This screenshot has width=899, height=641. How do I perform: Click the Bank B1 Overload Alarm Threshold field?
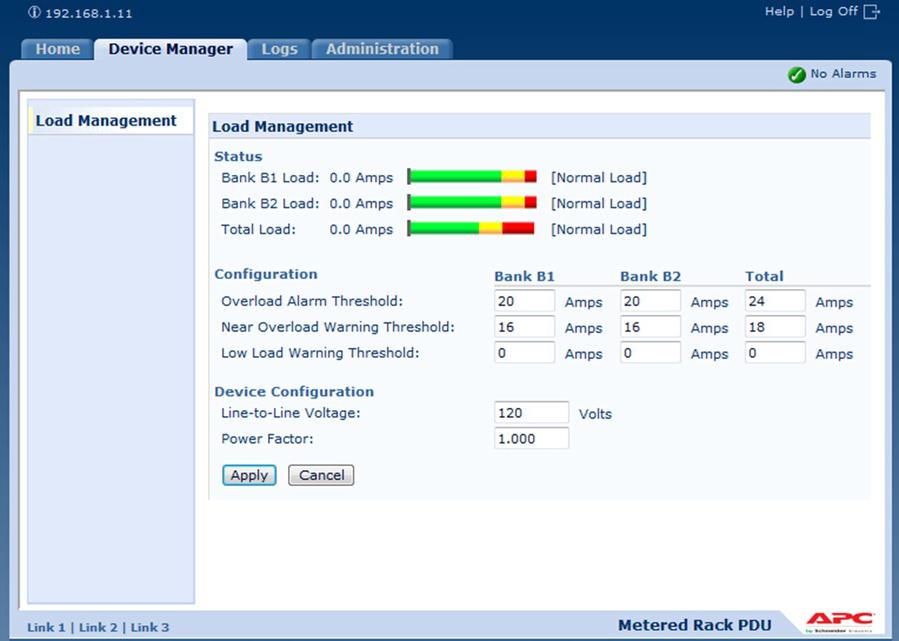[524, 301]
